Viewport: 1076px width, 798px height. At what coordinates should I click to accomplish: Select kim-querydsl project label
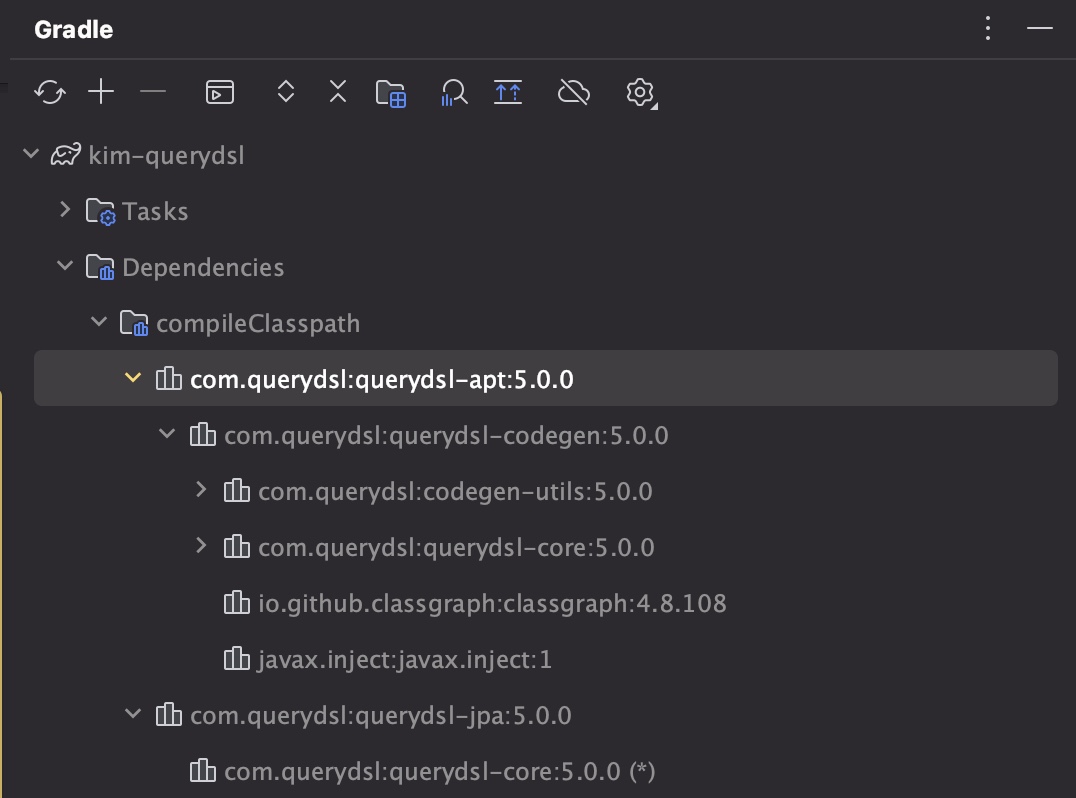click(x=166, y=156)
